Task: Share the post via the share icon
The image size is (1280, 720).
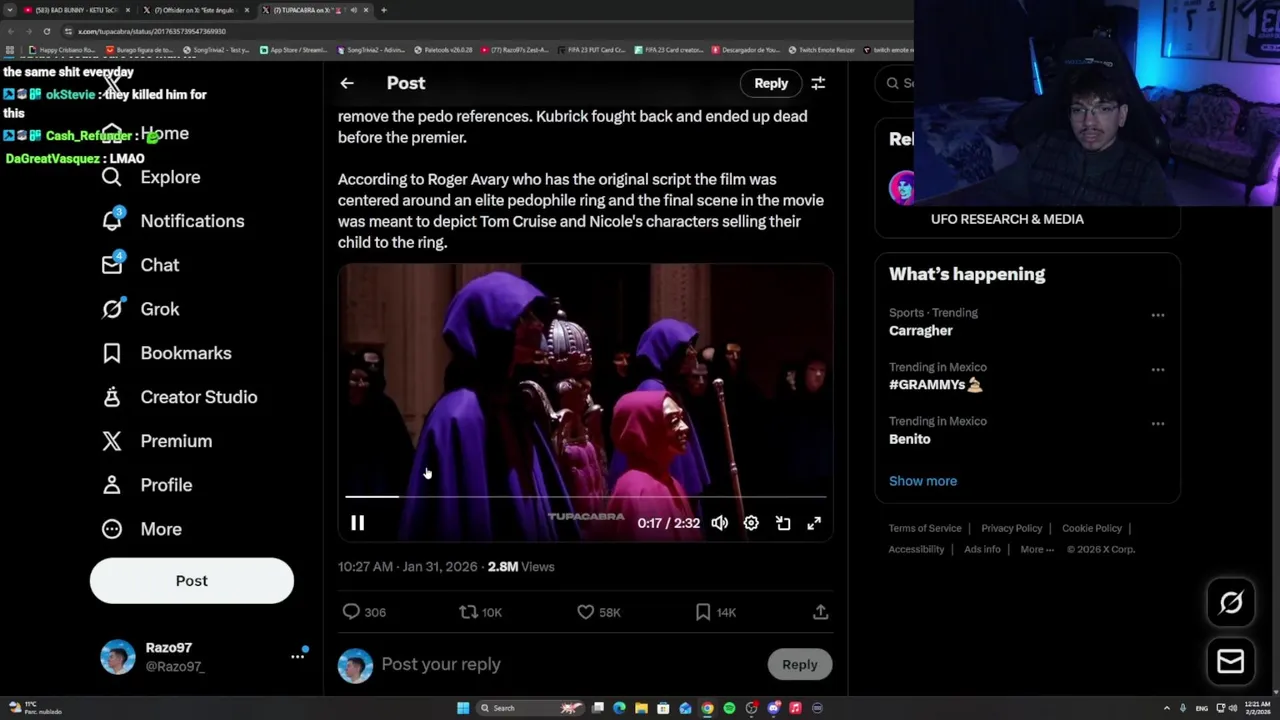Action: (x=820, y=612)
